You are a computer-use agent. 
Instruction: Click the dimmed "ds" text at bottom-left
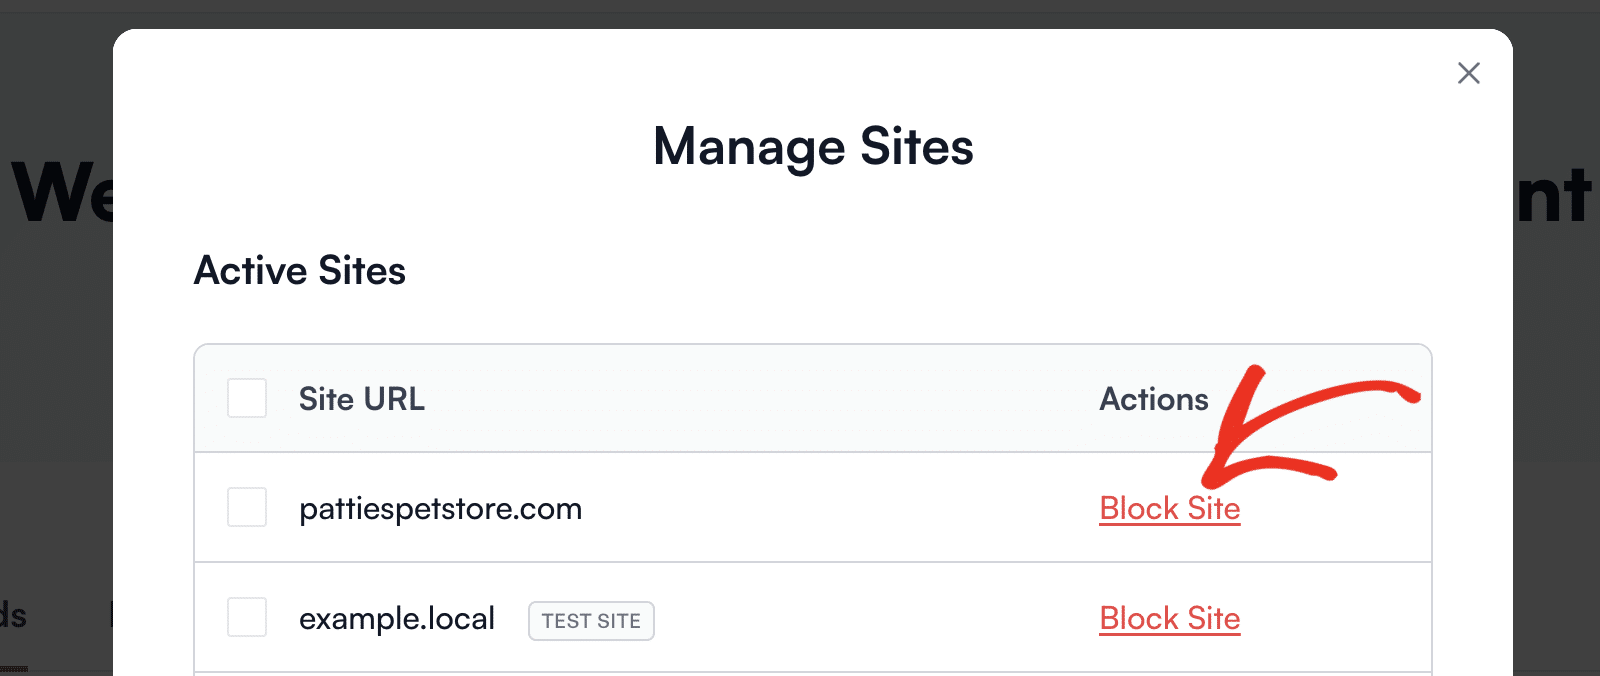click(14, 615)
